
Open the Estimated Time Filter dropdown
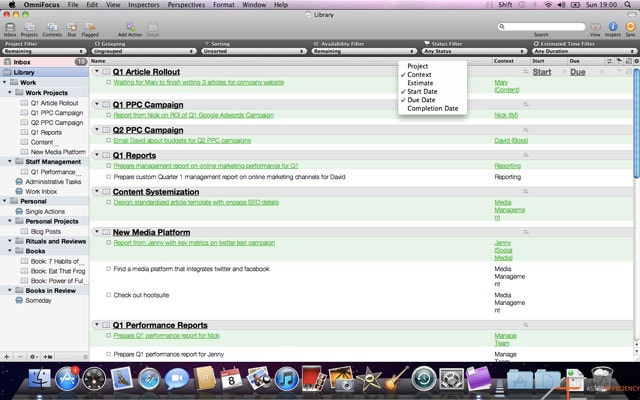pos(584,51)
